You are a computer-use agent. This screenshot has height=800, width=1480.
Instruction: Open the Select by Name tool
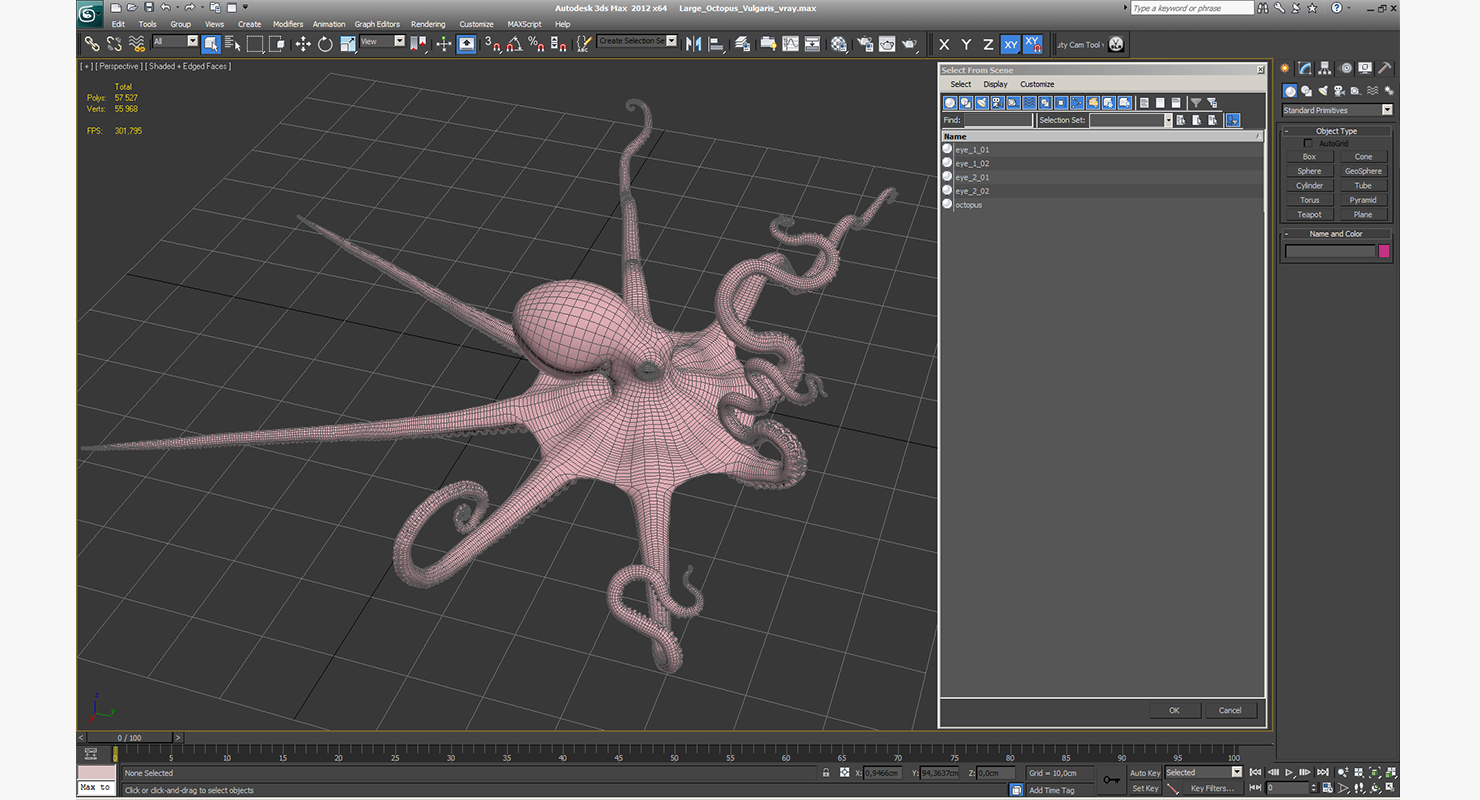coord(233,44)
